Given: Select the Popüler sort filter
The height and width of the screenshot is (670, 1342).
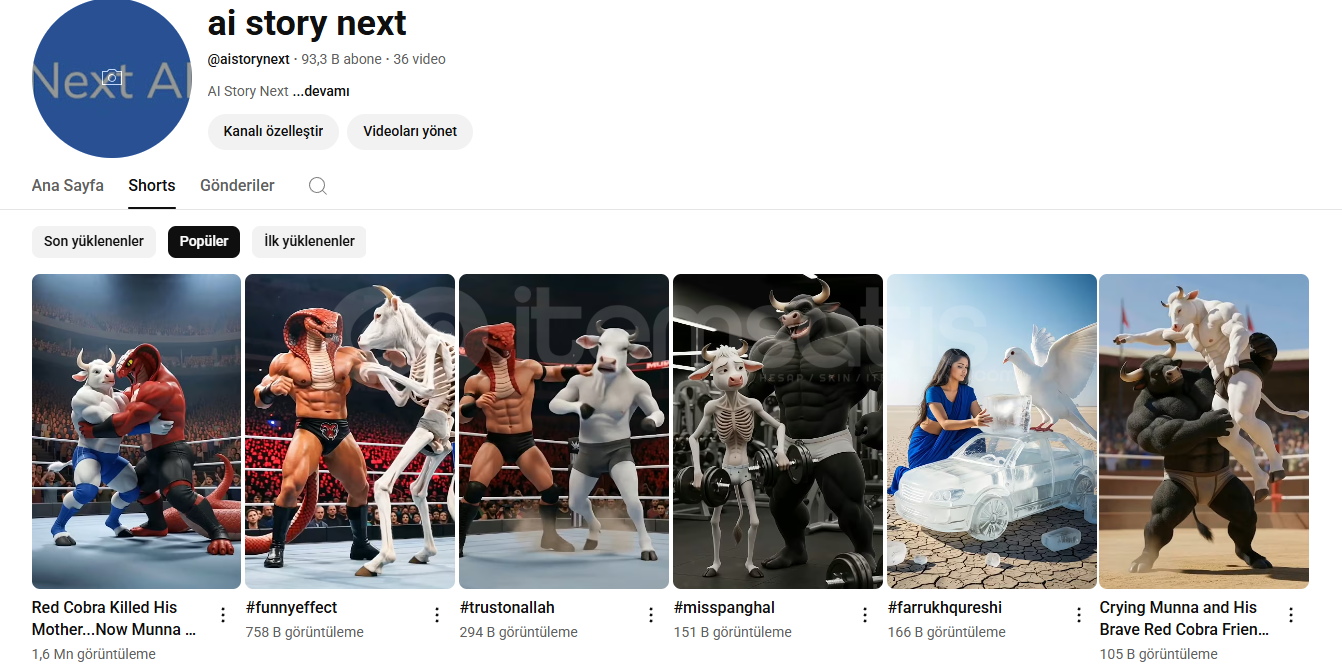Looking at the screenshot, I should point(204,242).
